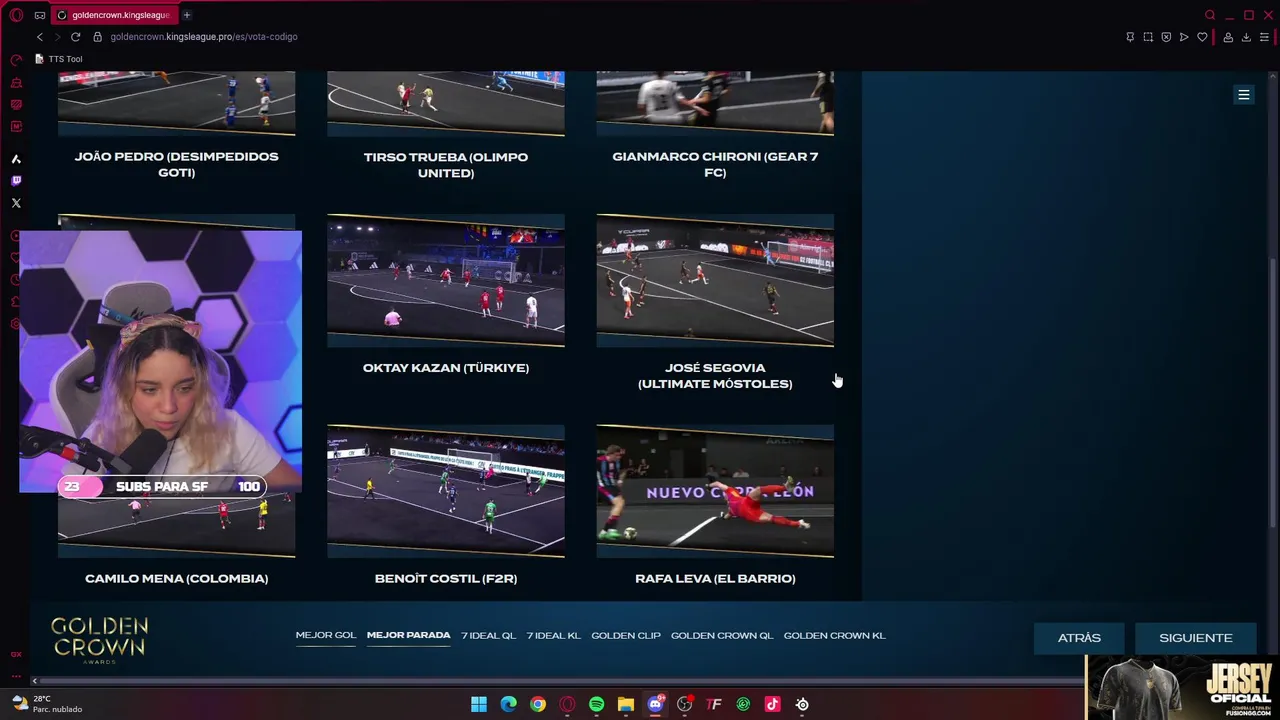Open GX Control speedometer in sidebar
The width and height of the screenshot is (1280, 720).
tap(16, 60)
